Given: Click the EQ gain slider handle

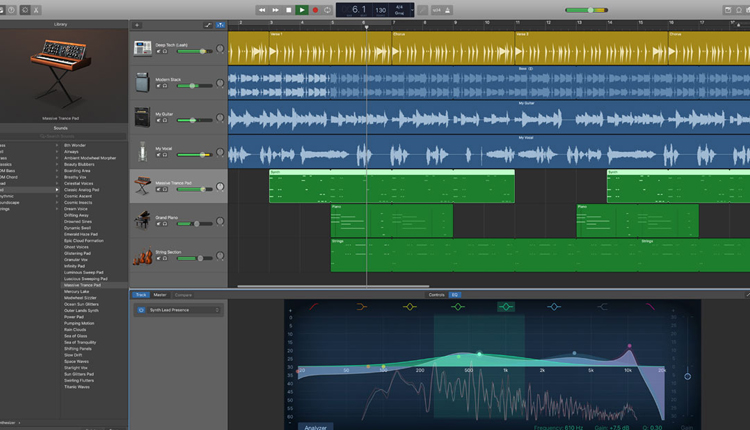Looking at the screenshot, I should point(687,376).
